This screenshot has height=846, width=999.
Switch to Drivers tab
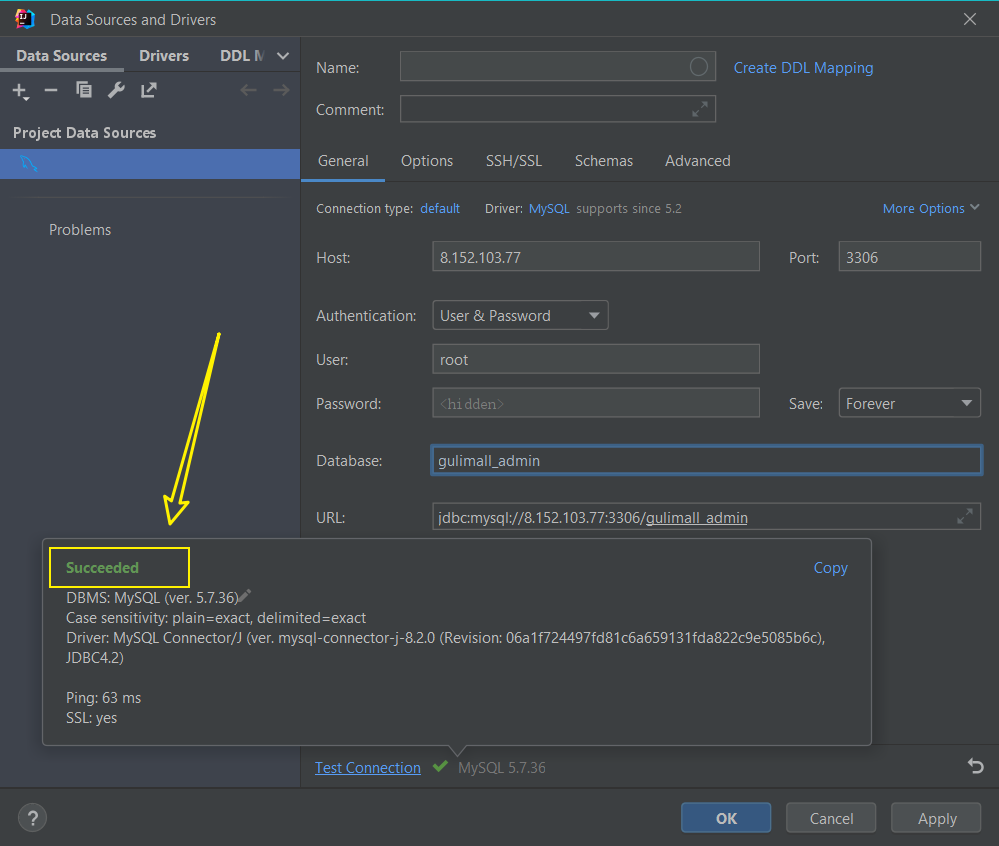164,55
